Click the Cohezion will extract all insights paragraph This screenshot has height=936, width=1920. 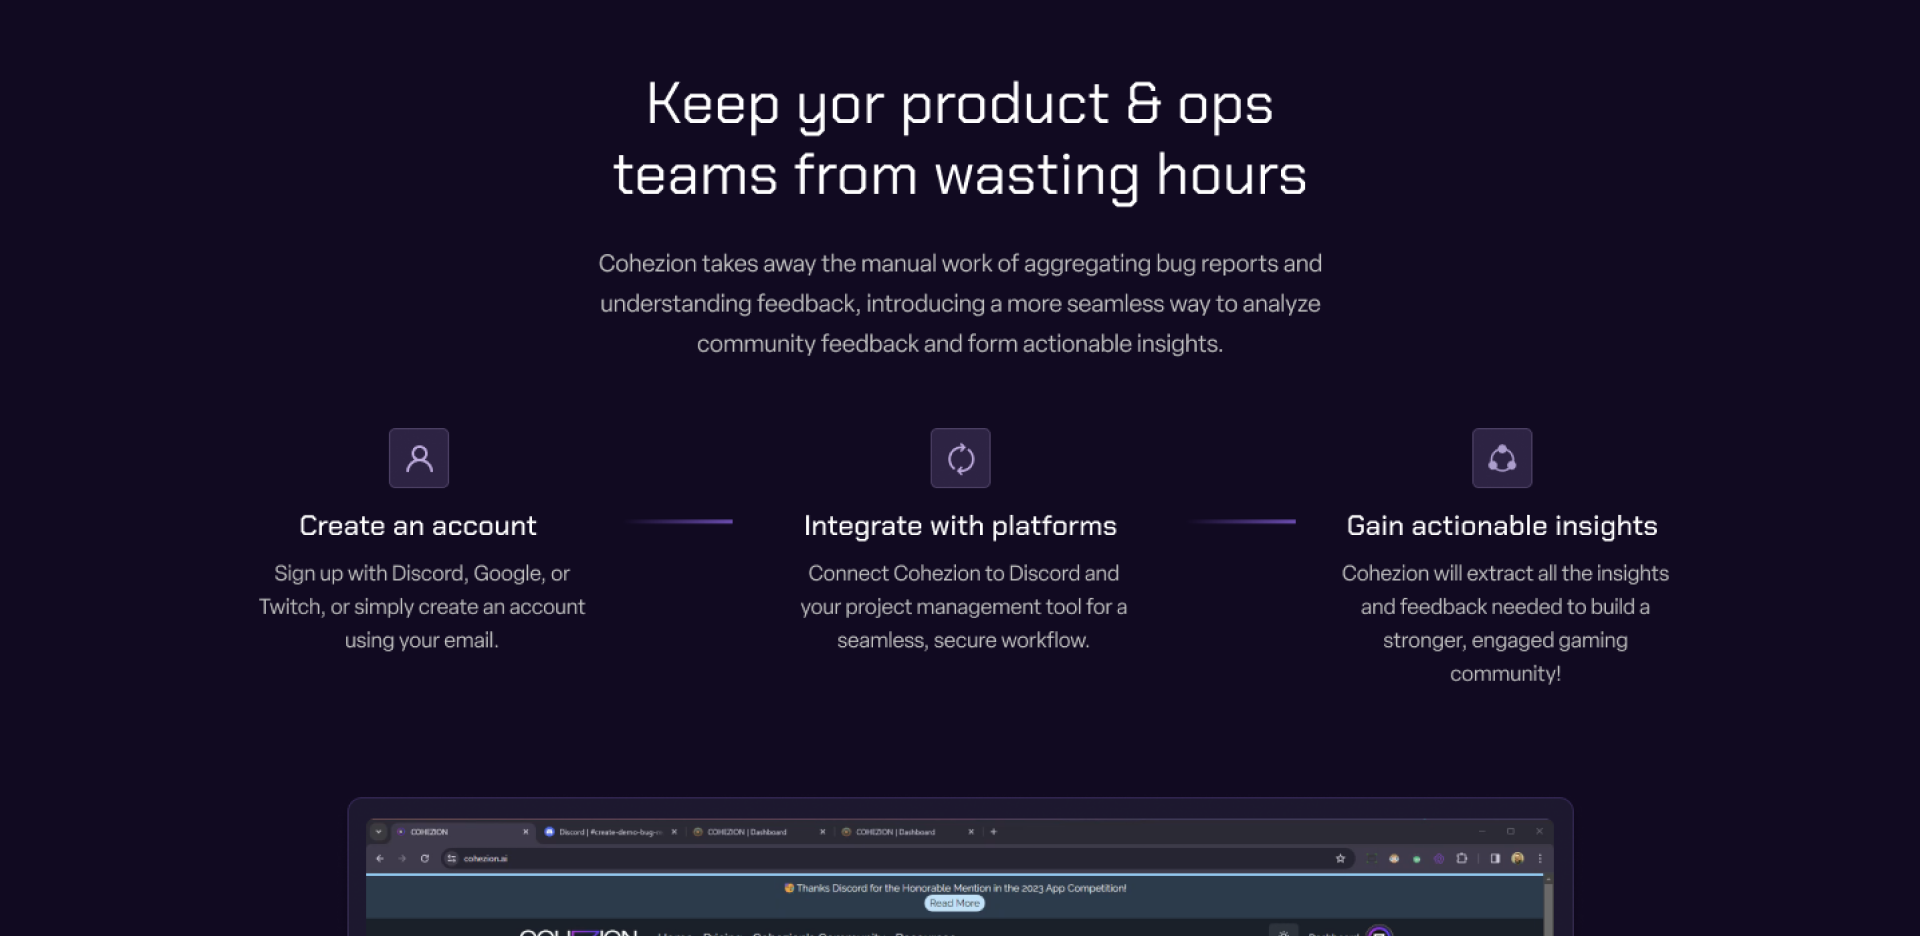[x=1505, y=623]
